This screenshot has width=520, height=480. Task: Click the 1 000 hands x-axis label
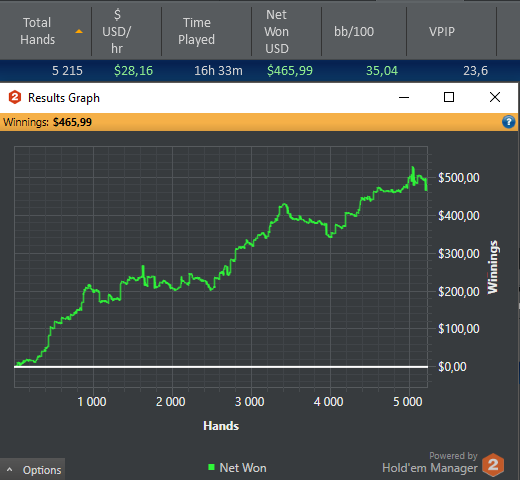coord(92,402)
